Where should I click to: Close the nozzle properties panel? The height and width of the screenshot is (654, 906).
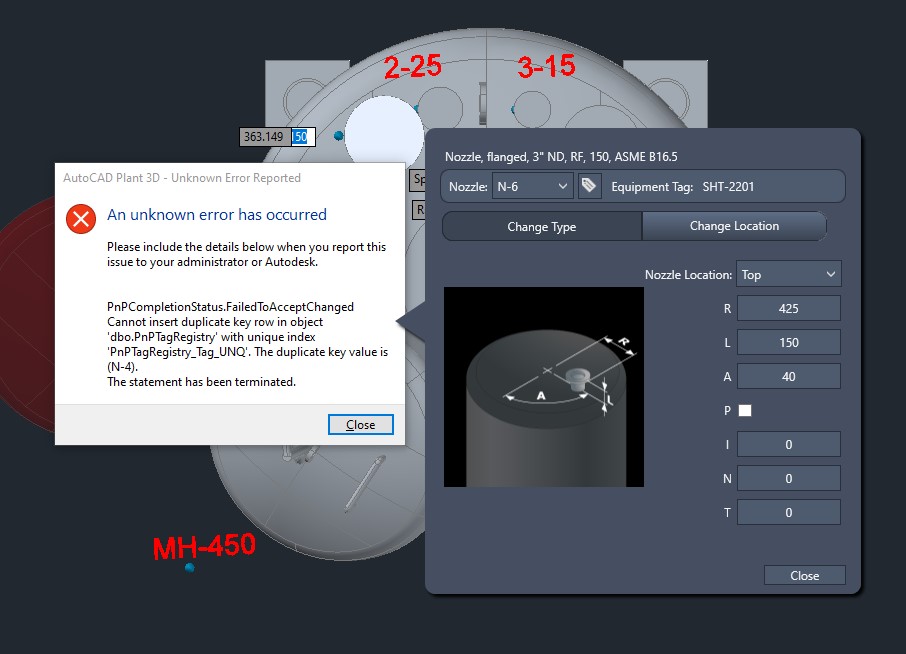click(804, 575)
